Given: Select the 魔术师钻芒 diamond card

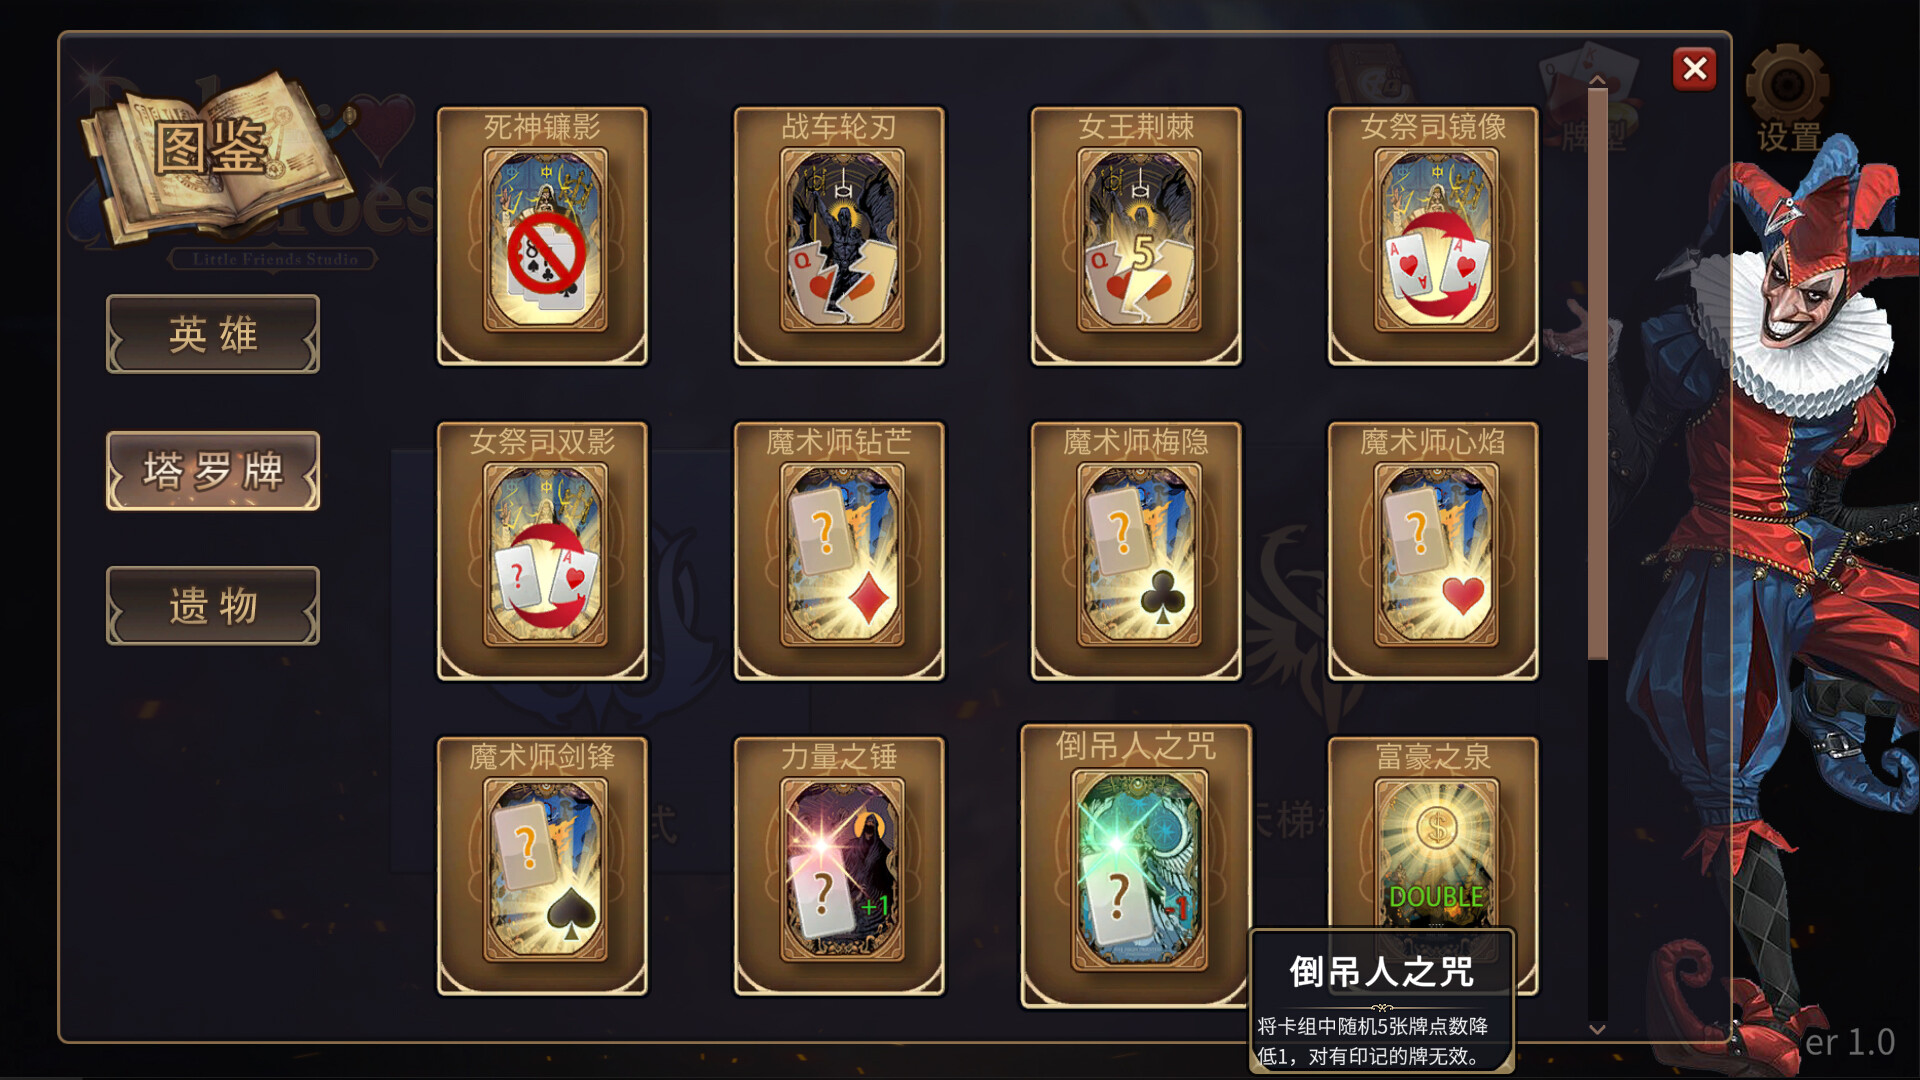Looking at the screenshot, I should tap(839, 551).
